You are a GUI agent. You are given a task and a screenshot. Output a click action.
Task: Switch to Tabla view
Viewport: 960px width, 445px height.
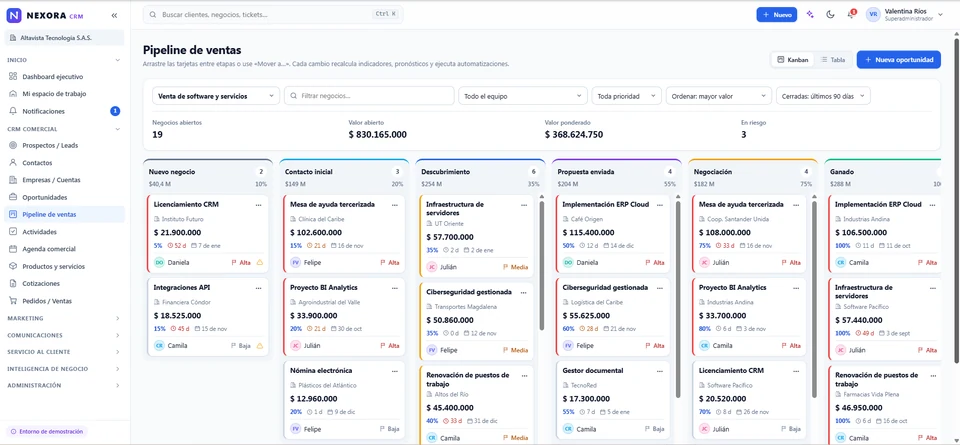pos(833,60)
